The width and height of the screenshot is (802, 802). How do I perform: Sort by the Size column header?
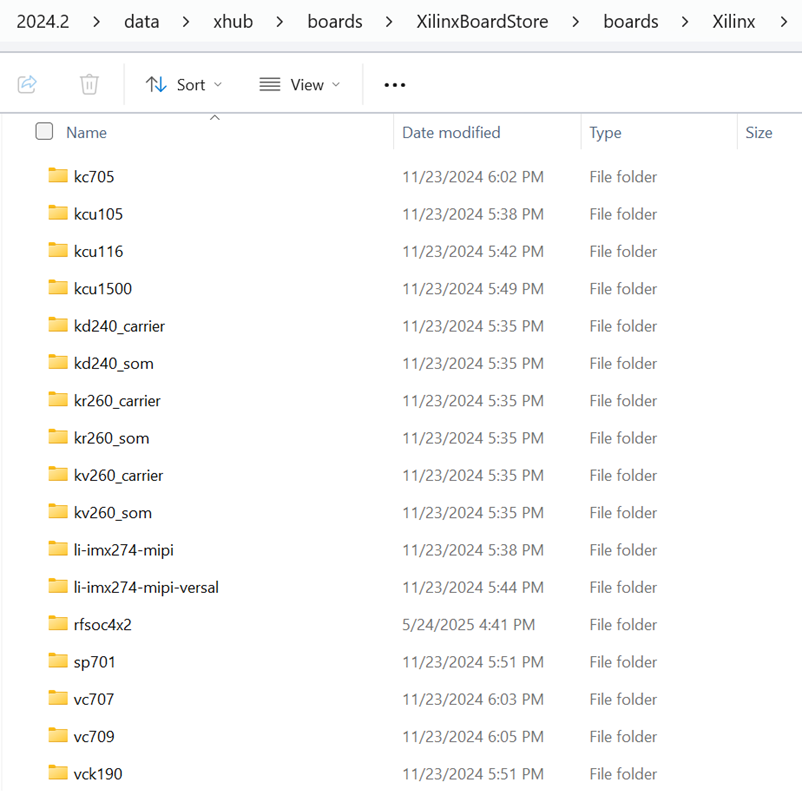759,132
